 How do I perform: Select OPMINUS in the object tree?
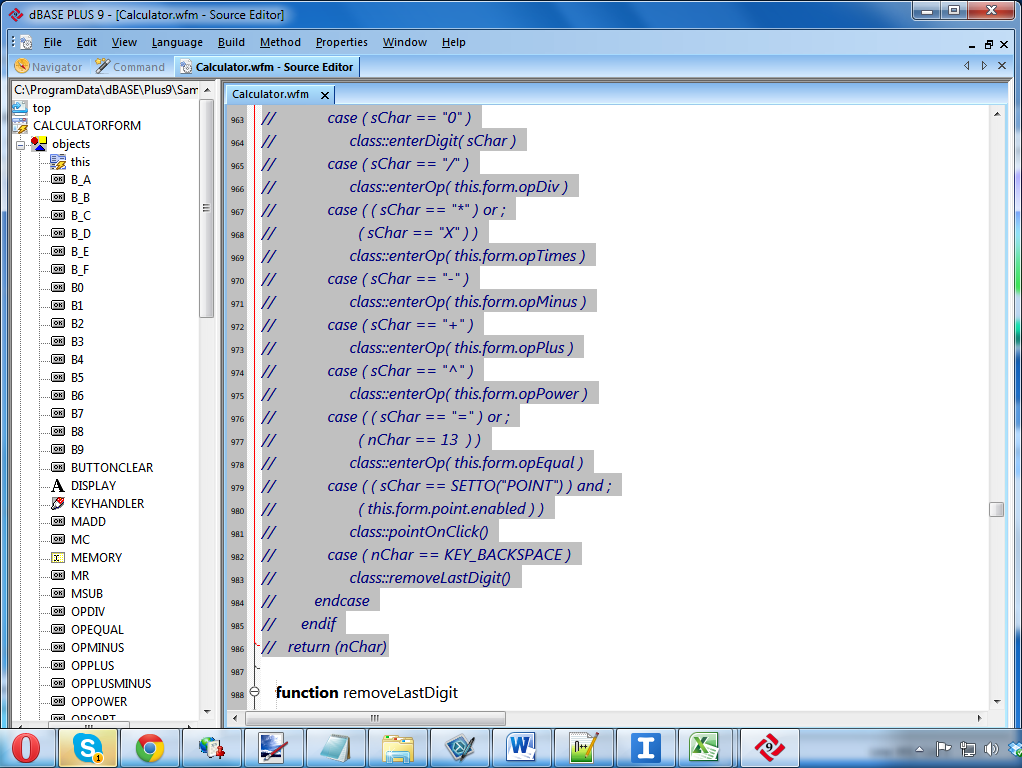pyautogui.click(x=98, y=647)
